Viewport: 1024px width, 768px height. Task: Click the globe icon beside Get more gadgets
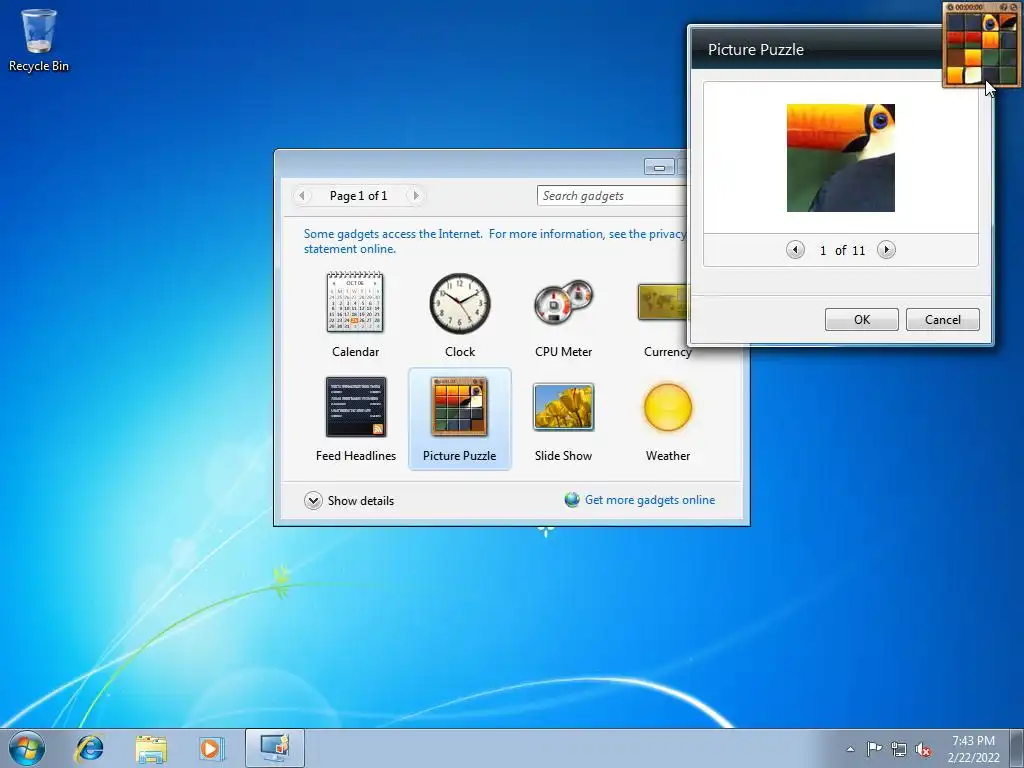pos(572,500)
